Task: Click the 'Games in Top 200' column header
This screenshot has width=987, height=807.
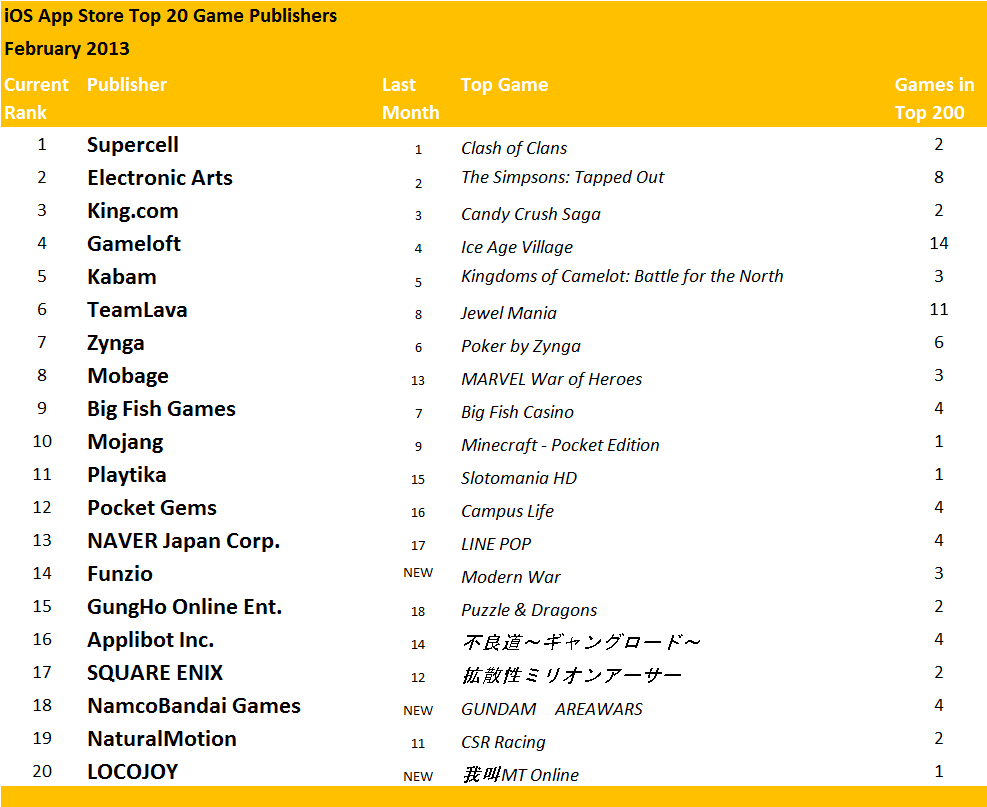Action: 933,98
